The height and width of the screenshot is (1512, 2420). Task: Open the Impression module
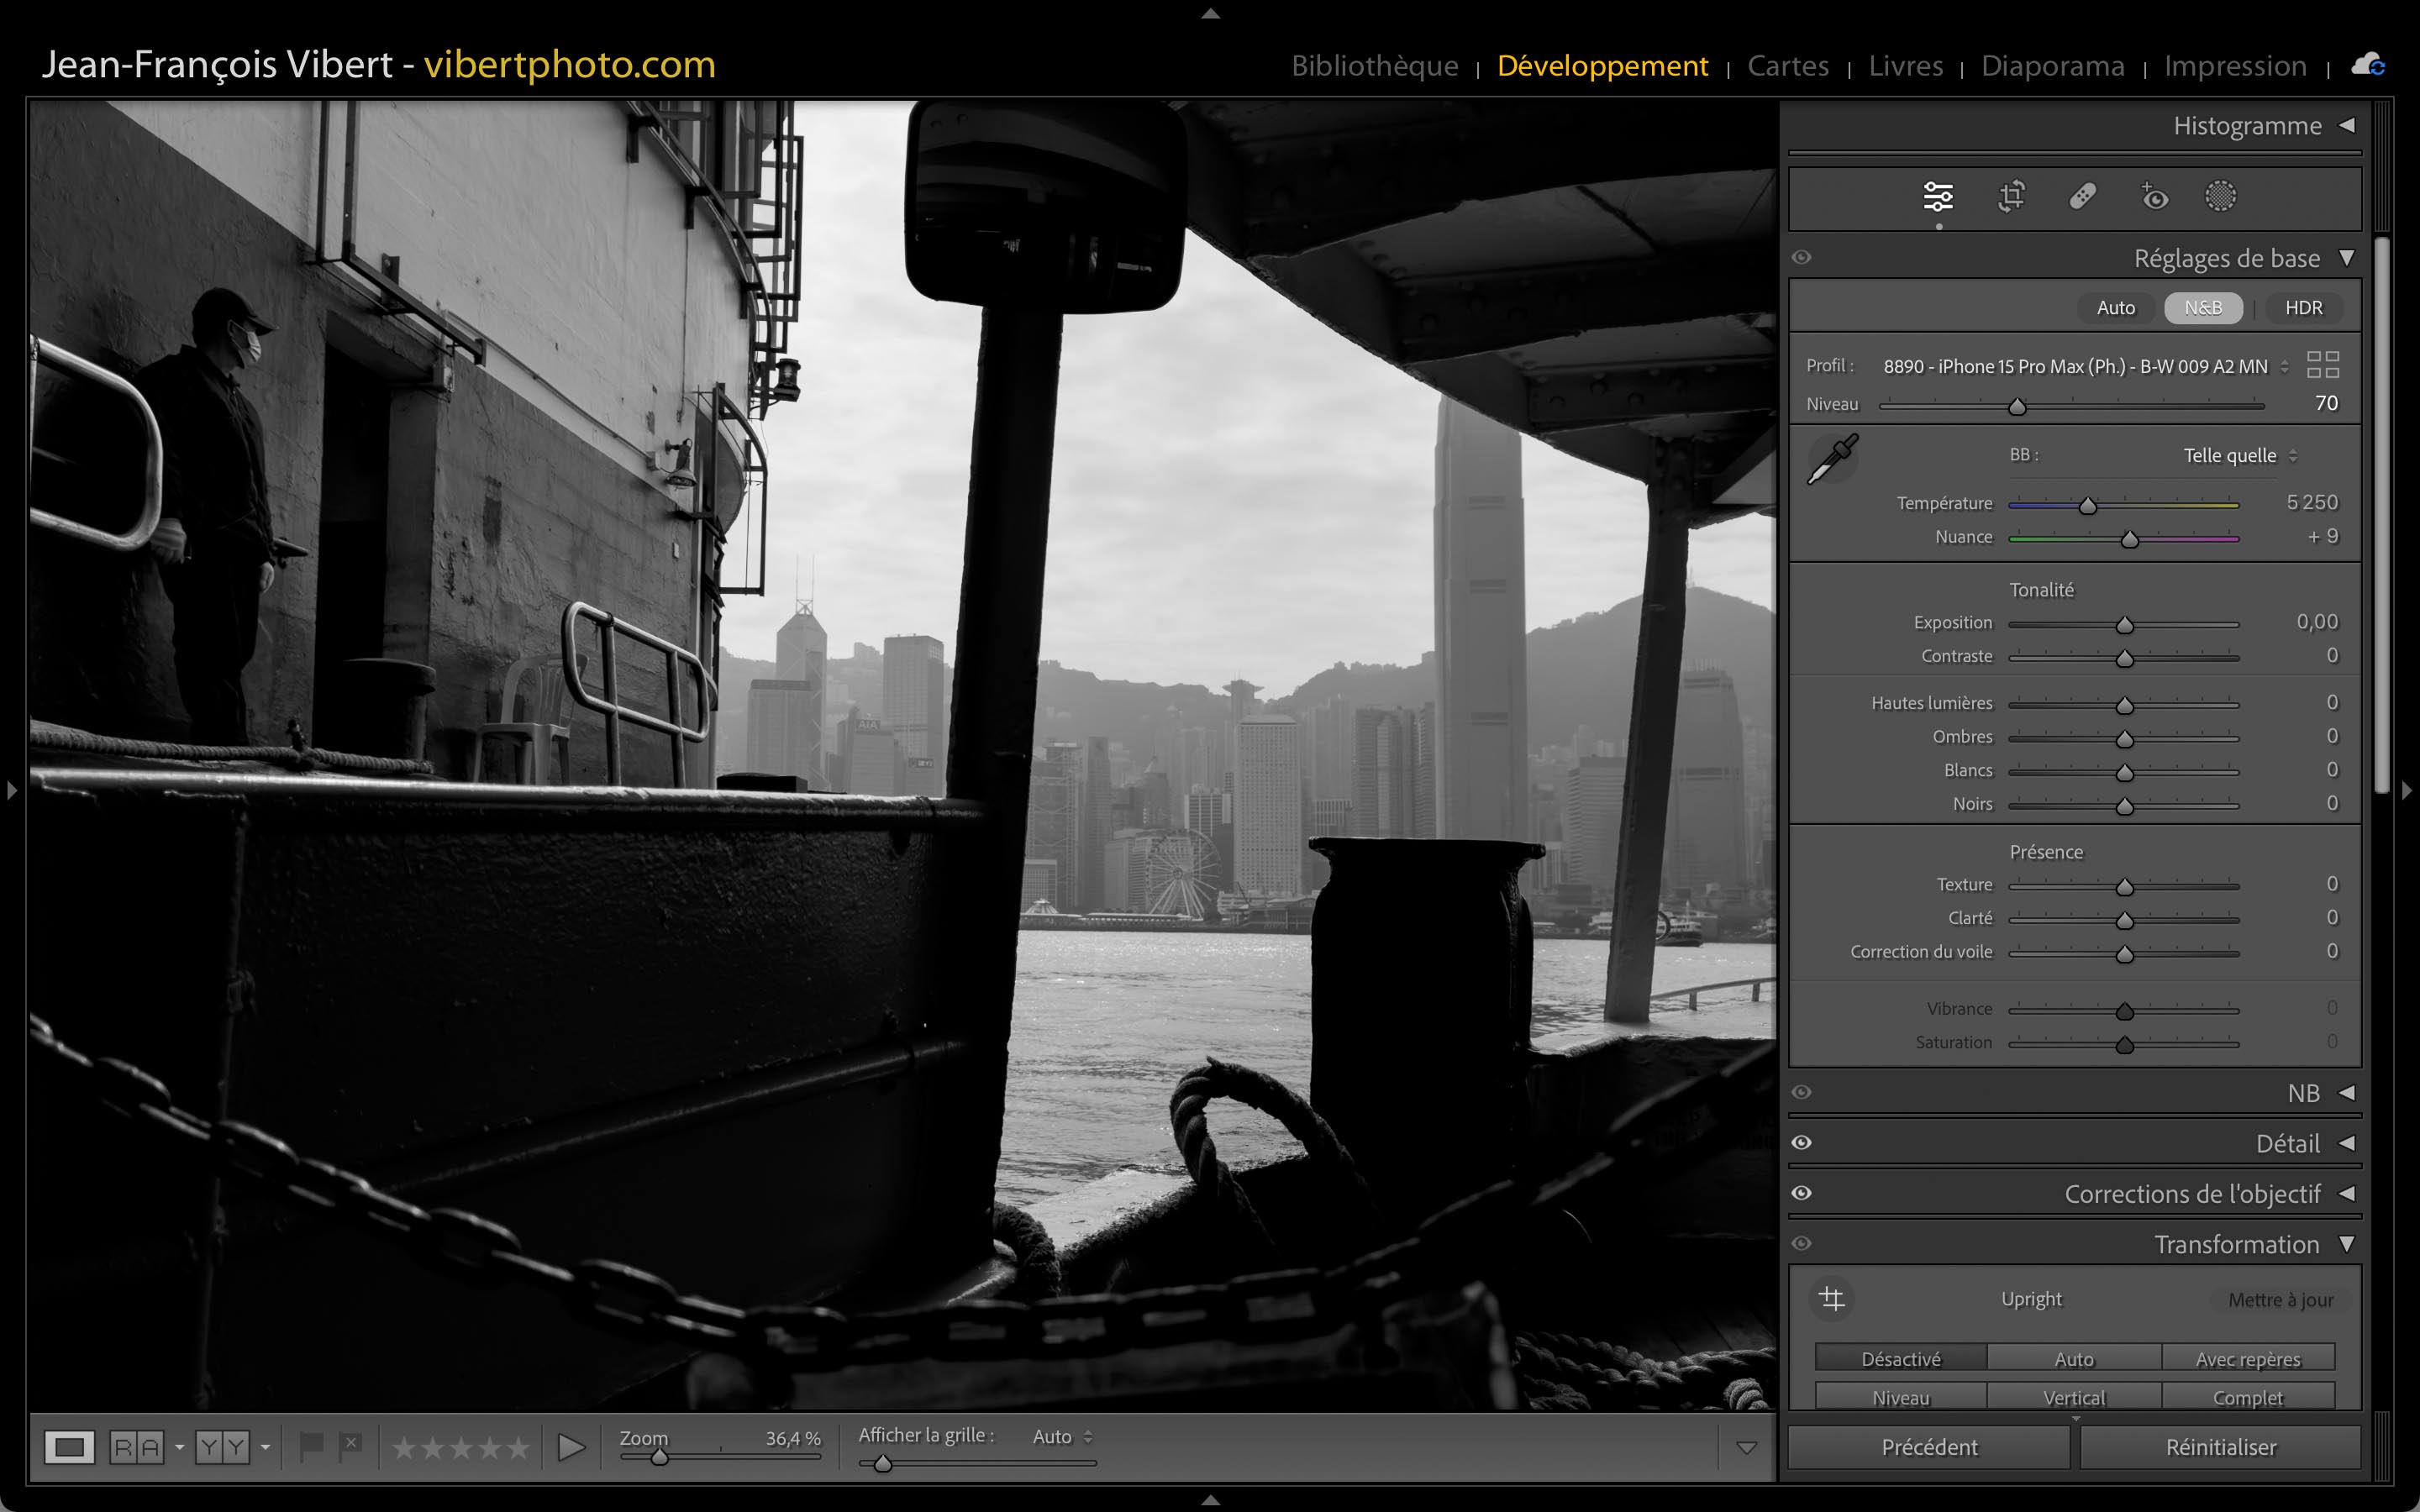pos(2234,66)
